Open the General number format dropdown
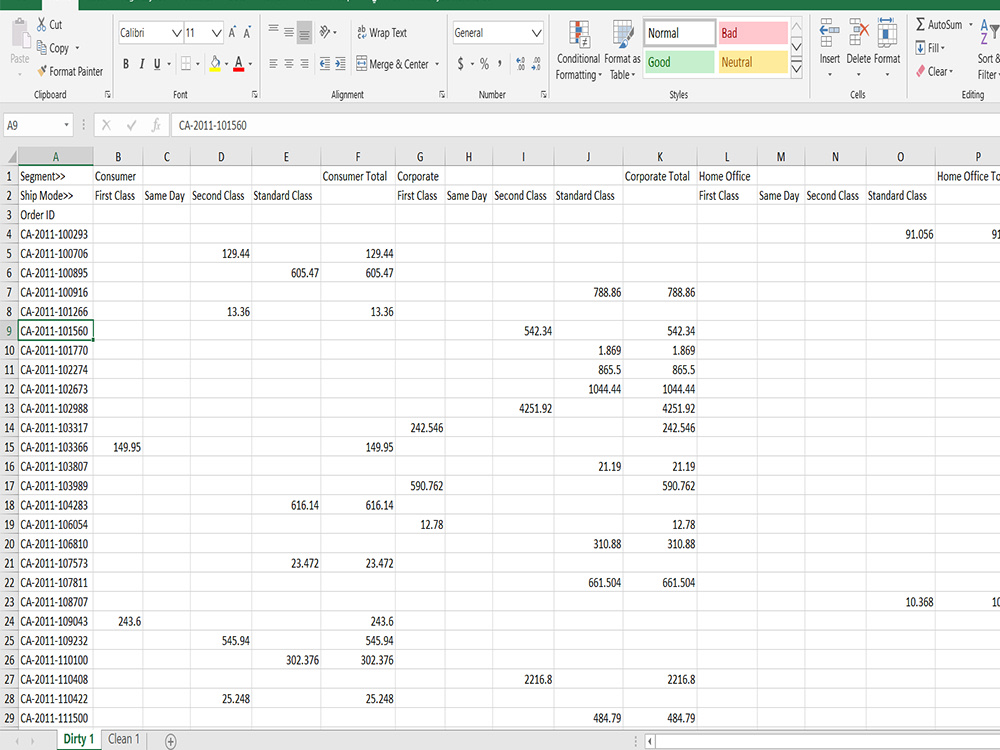The image size is (1000, 750). tap(536, 33)
